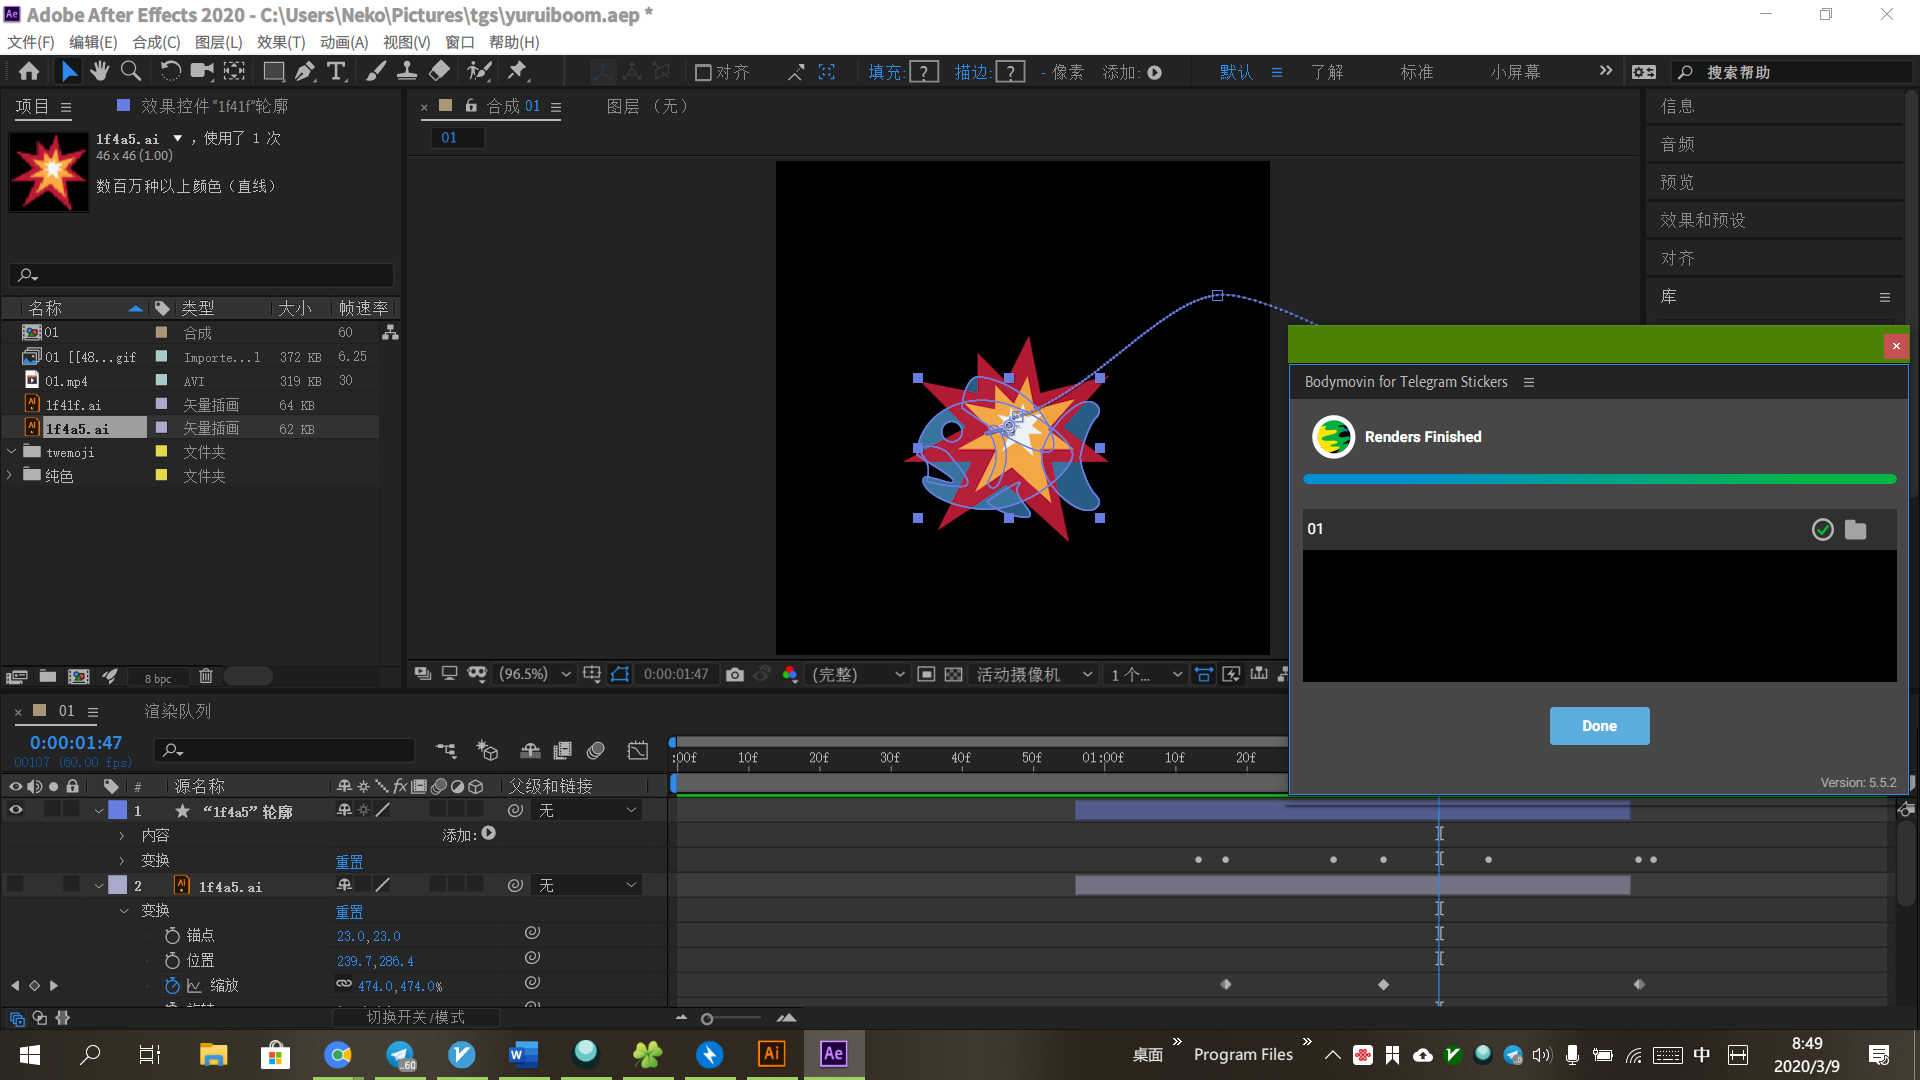Click the fill color swatch 填充
The height and width of the screenshot is (1080, 1920).
click(x=925, y=72)
